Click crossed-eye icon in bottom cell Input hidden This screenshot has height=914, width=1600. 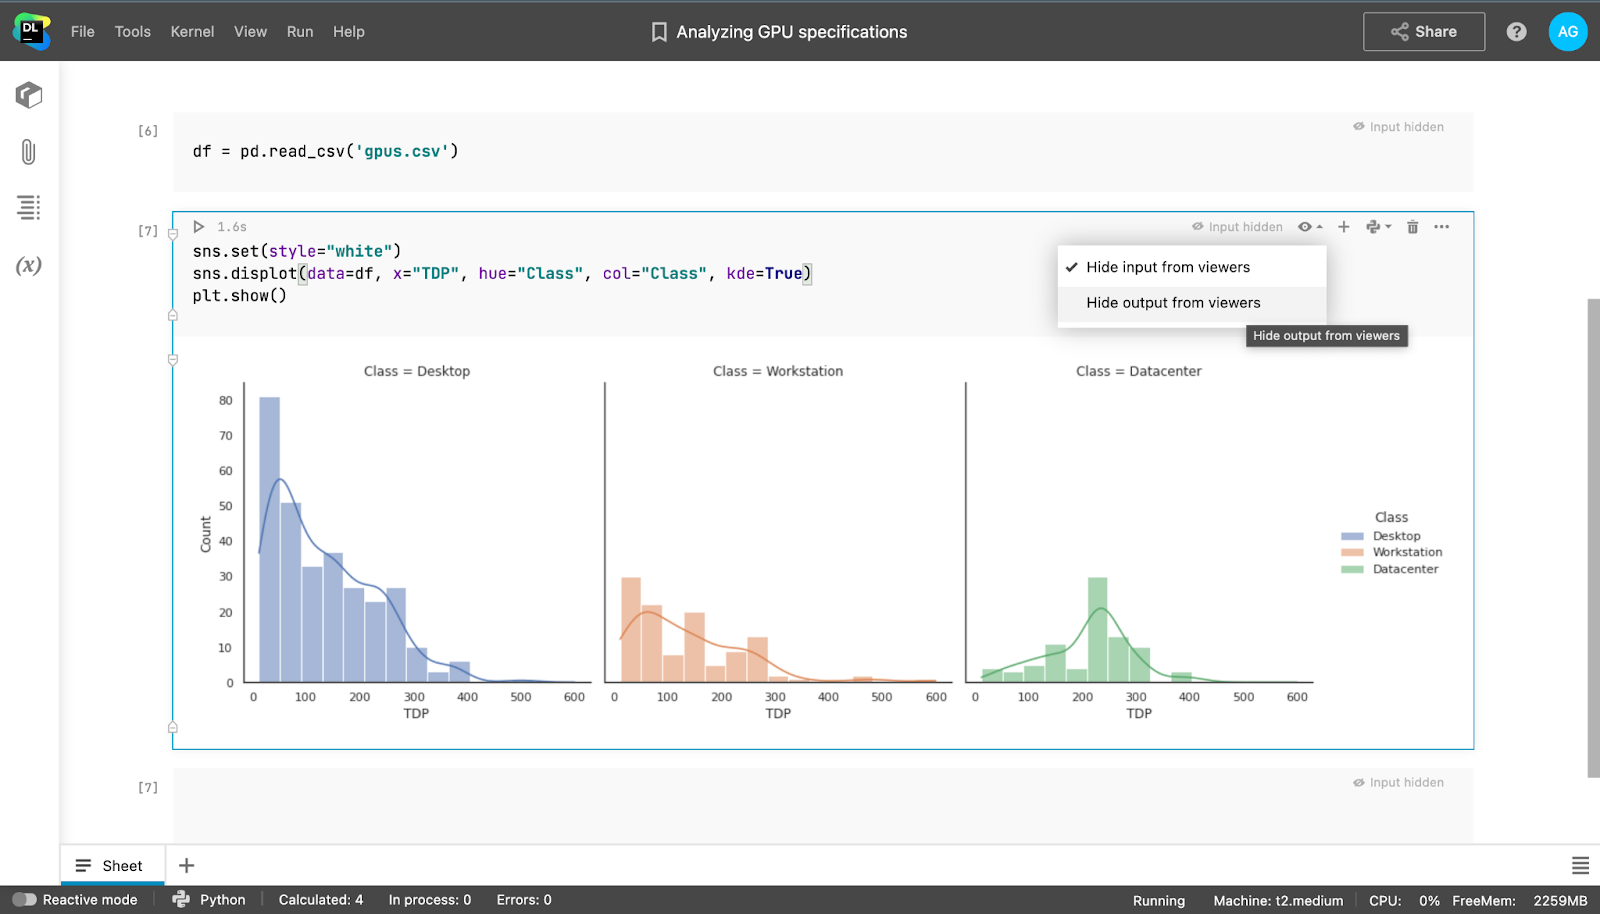1358,783
